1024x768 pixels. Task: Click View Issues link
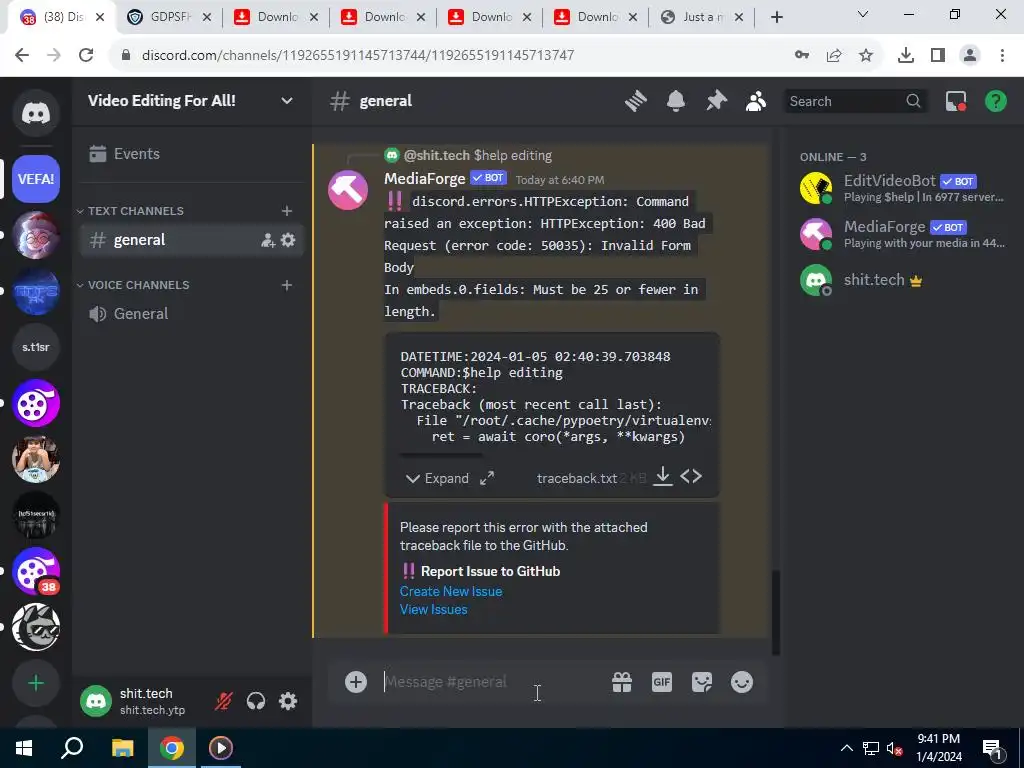click(x=434, y=609)
